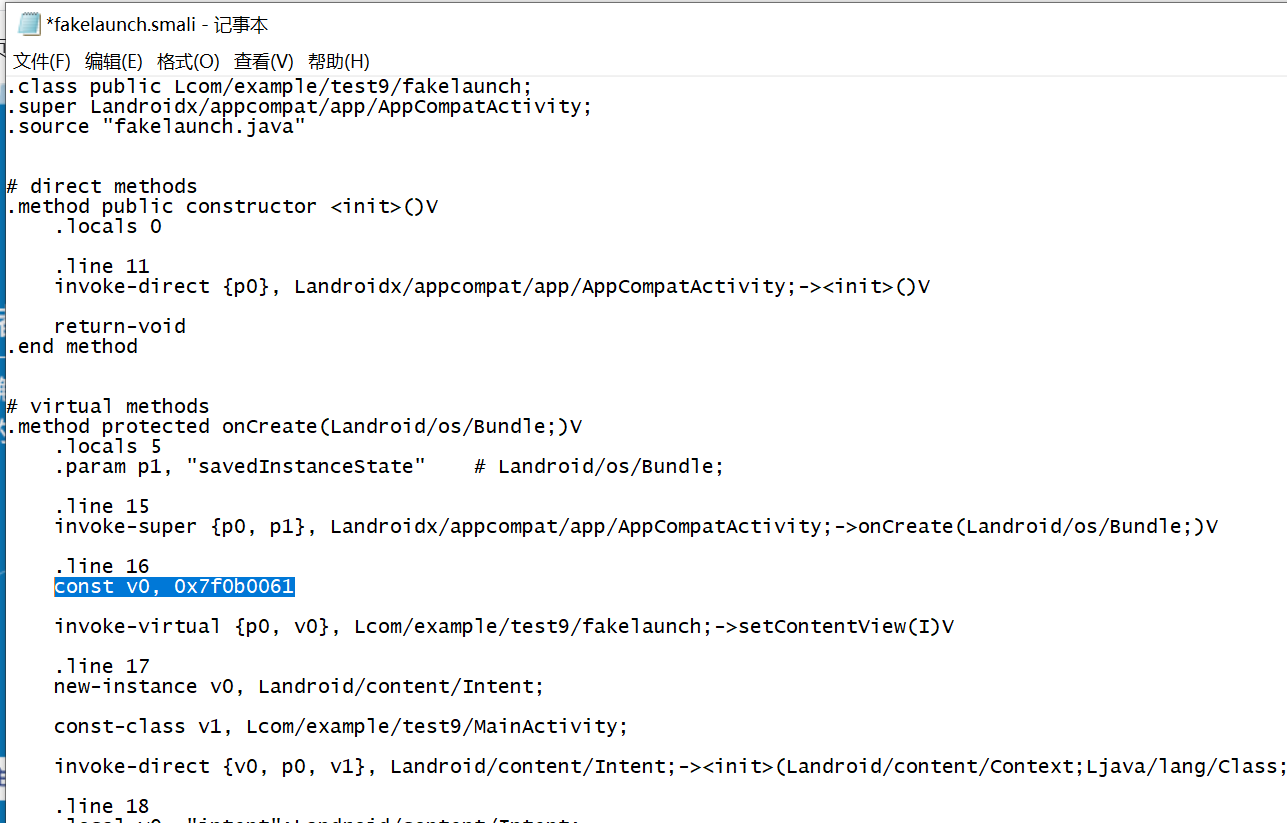Image resolution: width=1287 pixels, height=823 pixels.
Task: Click the Notepad icon in title bar
Action: [30, 24]
